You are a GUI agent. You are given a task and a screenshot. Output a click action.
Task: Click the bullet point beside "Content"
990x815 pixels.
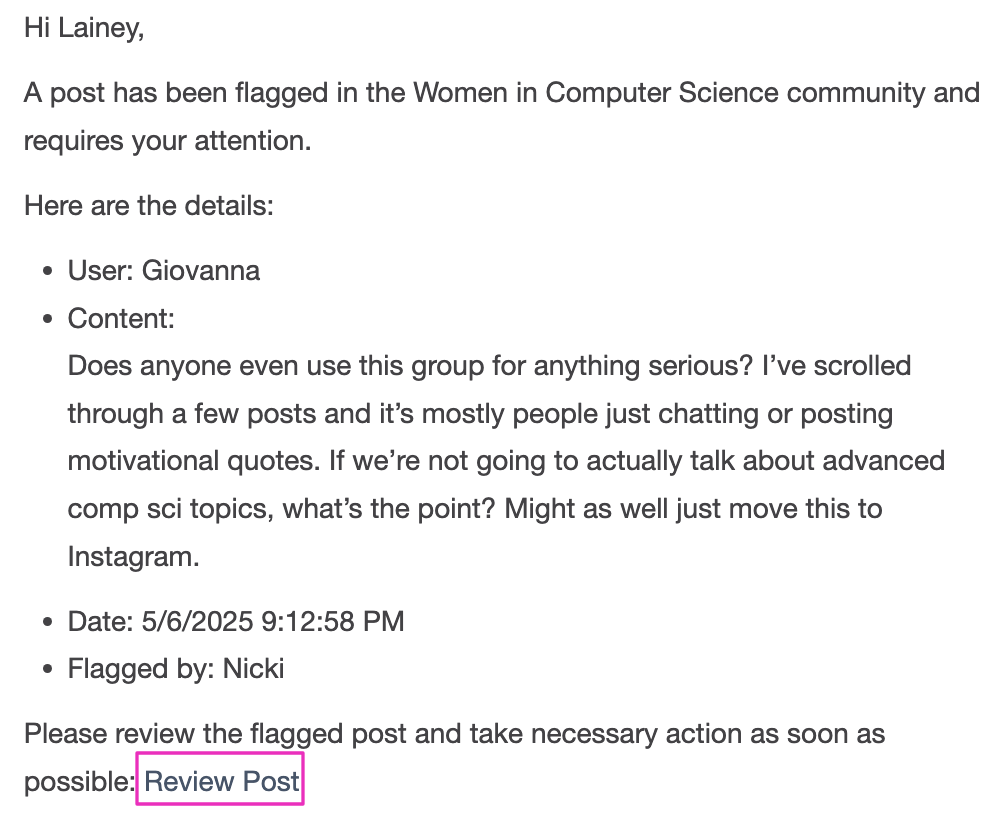[46, 319]
